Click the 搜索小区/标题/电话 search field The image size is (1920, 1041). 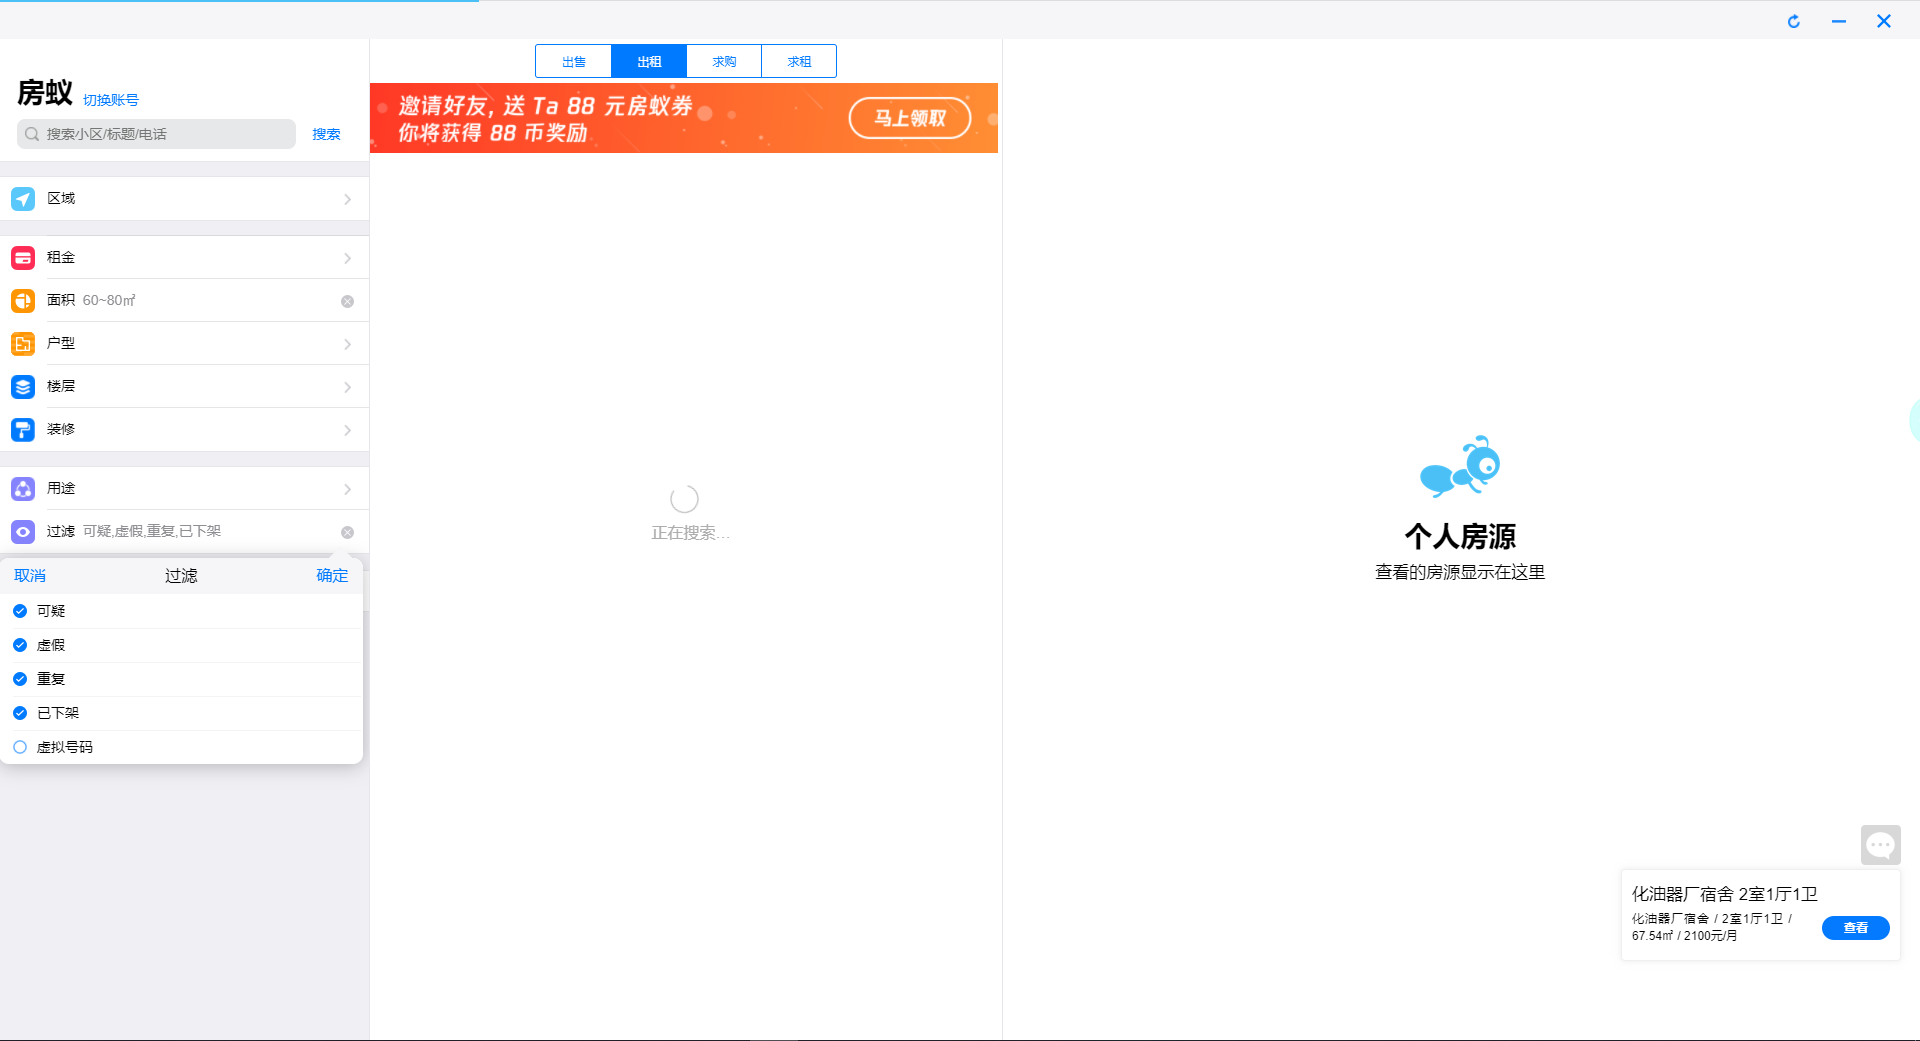(x=156, y=134)
